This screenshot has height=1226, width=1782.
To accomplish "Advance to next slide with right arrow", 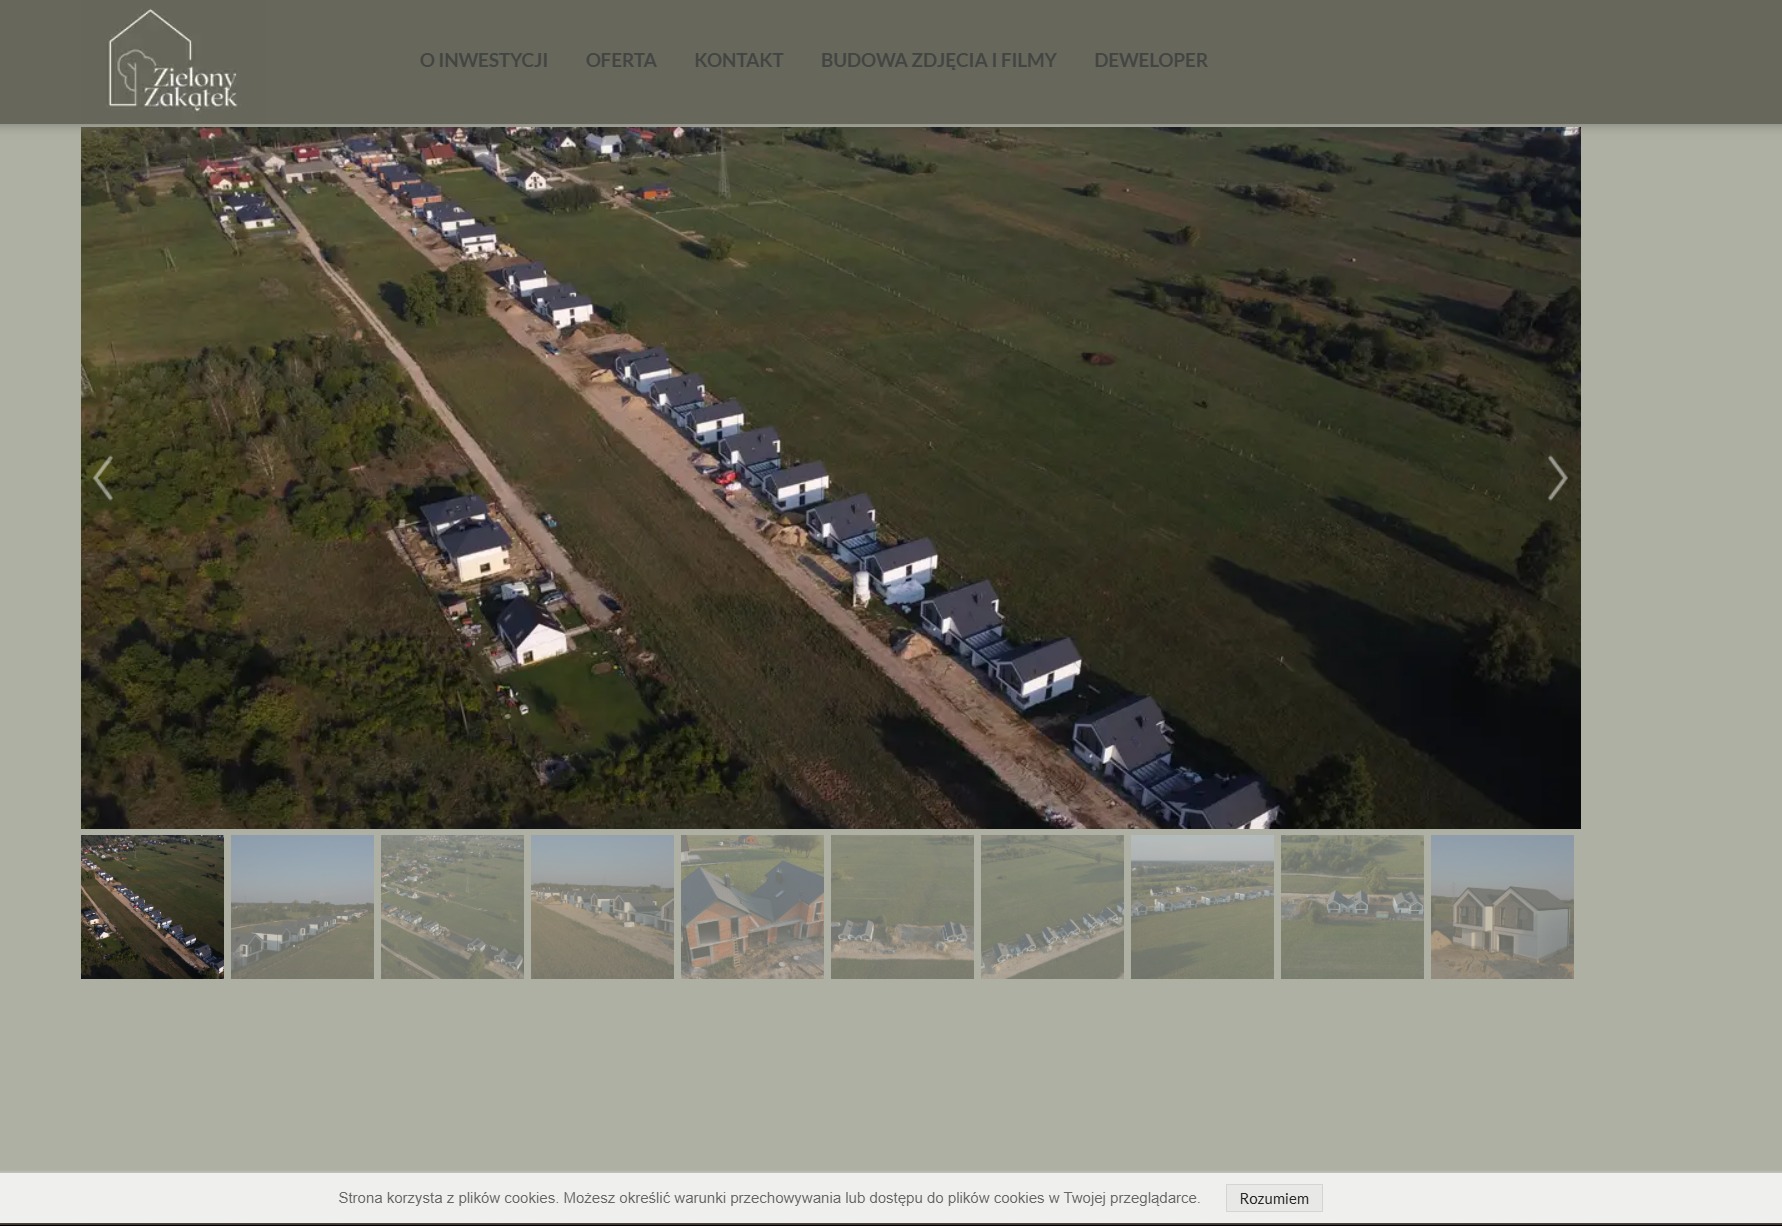I will coord(1556,478).
